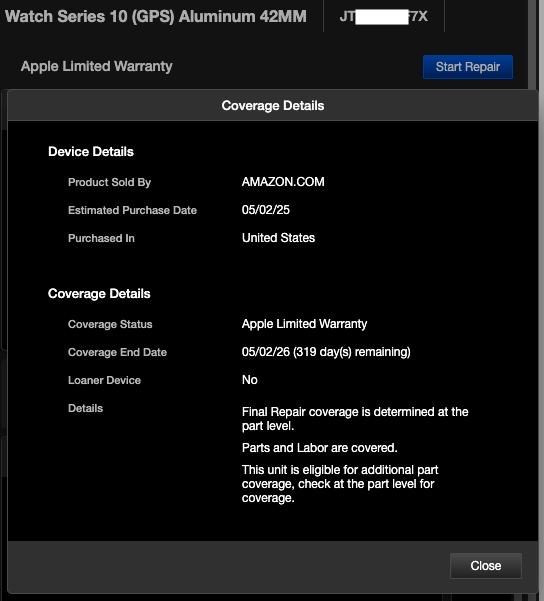Select the Estimated Purchase Date label
Viewport: 544px width, 601px height.
point(132,210)
